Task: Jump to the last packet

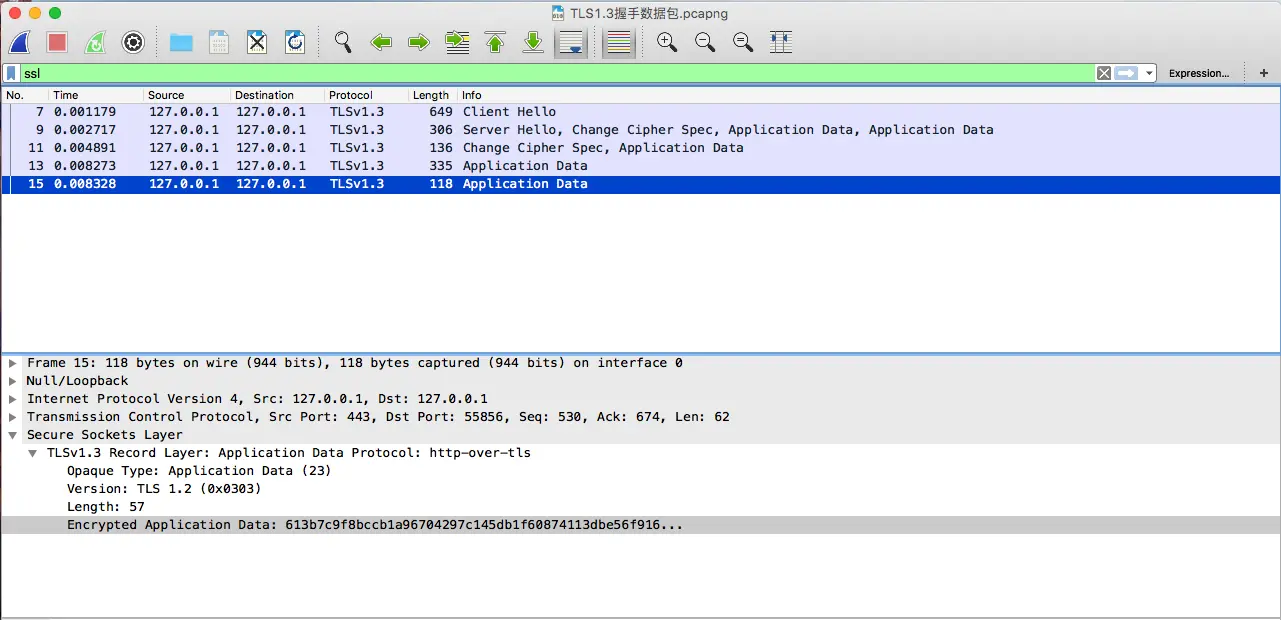Action: 533,42
